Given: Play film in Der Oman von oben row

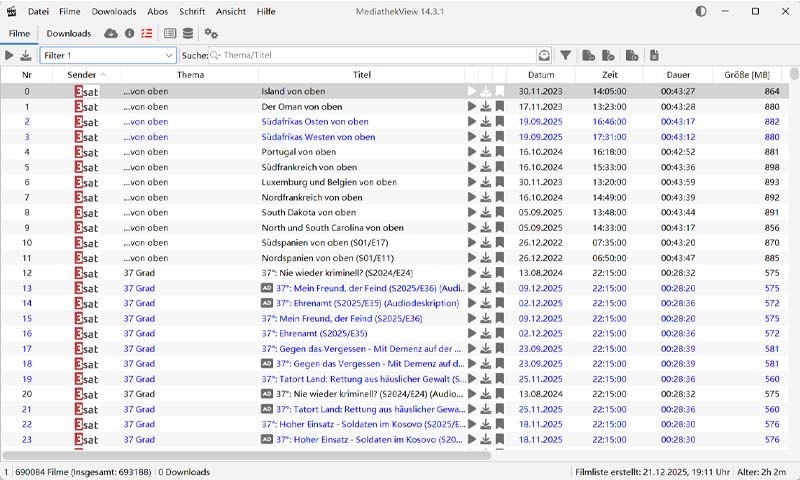Looking at the screenshot, I should [x=471, y=107].
